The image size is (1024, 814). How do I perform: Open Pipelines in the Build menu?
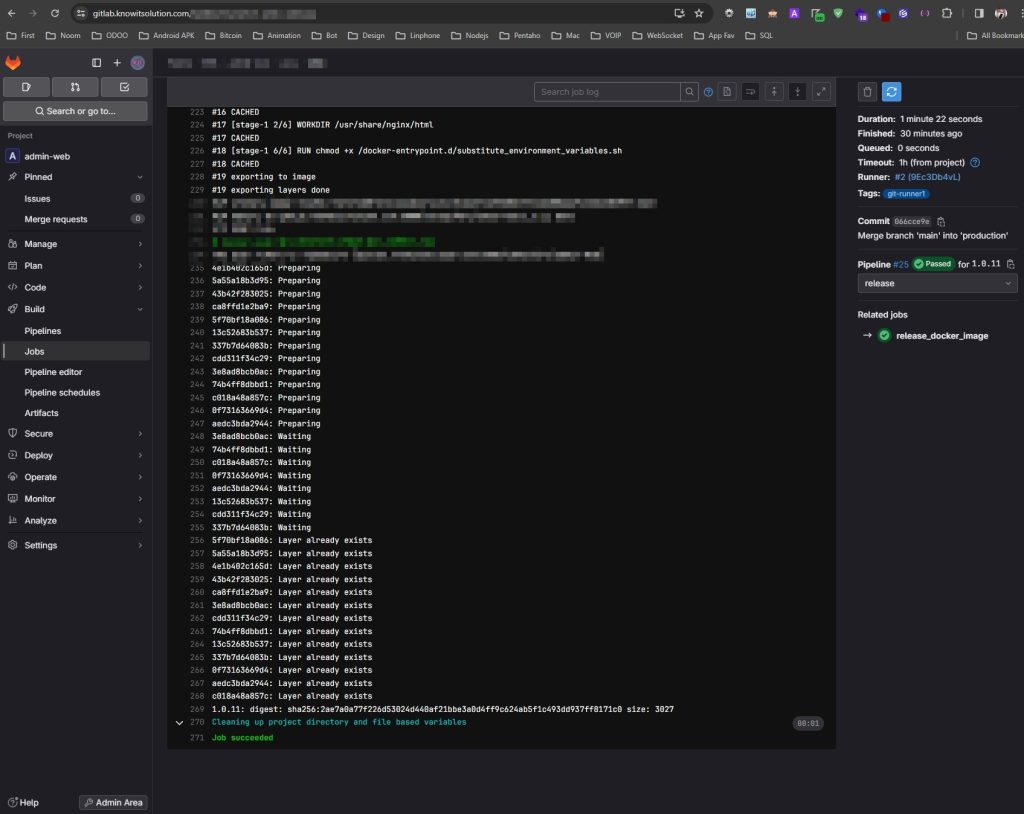click(43, 331)
